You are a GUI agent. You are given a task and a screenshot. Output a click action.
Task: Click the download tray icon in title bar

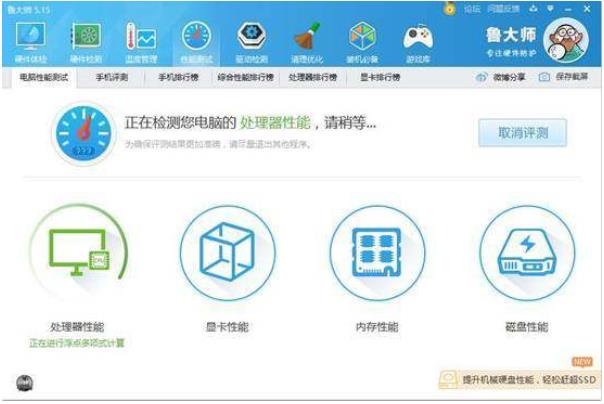coord(533,8)
